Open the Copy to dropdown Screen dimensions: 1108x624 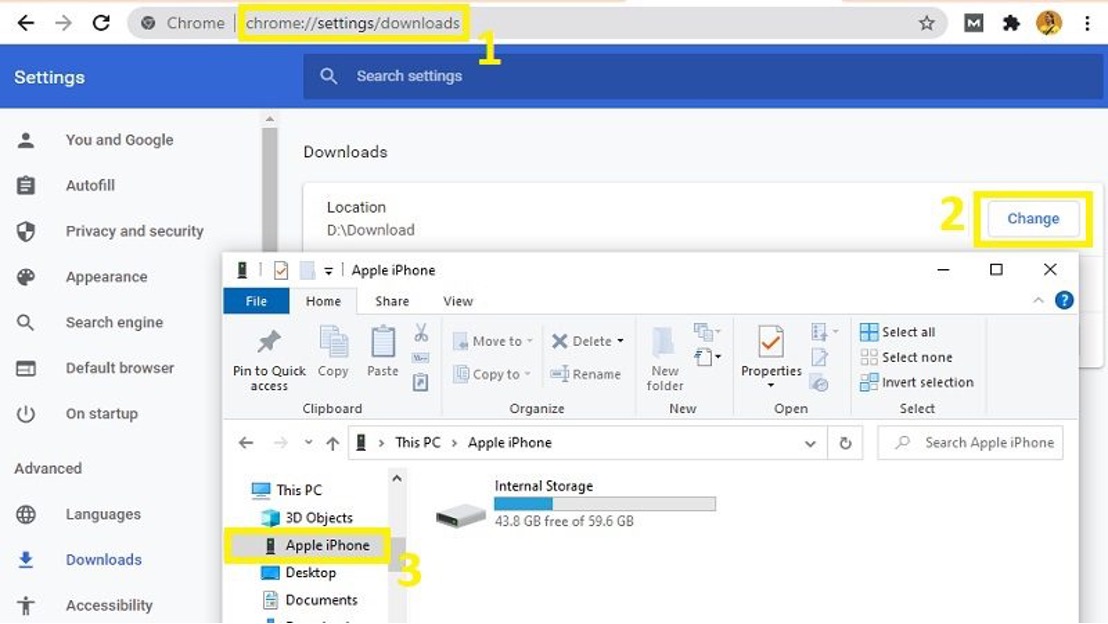click(492, 375)
